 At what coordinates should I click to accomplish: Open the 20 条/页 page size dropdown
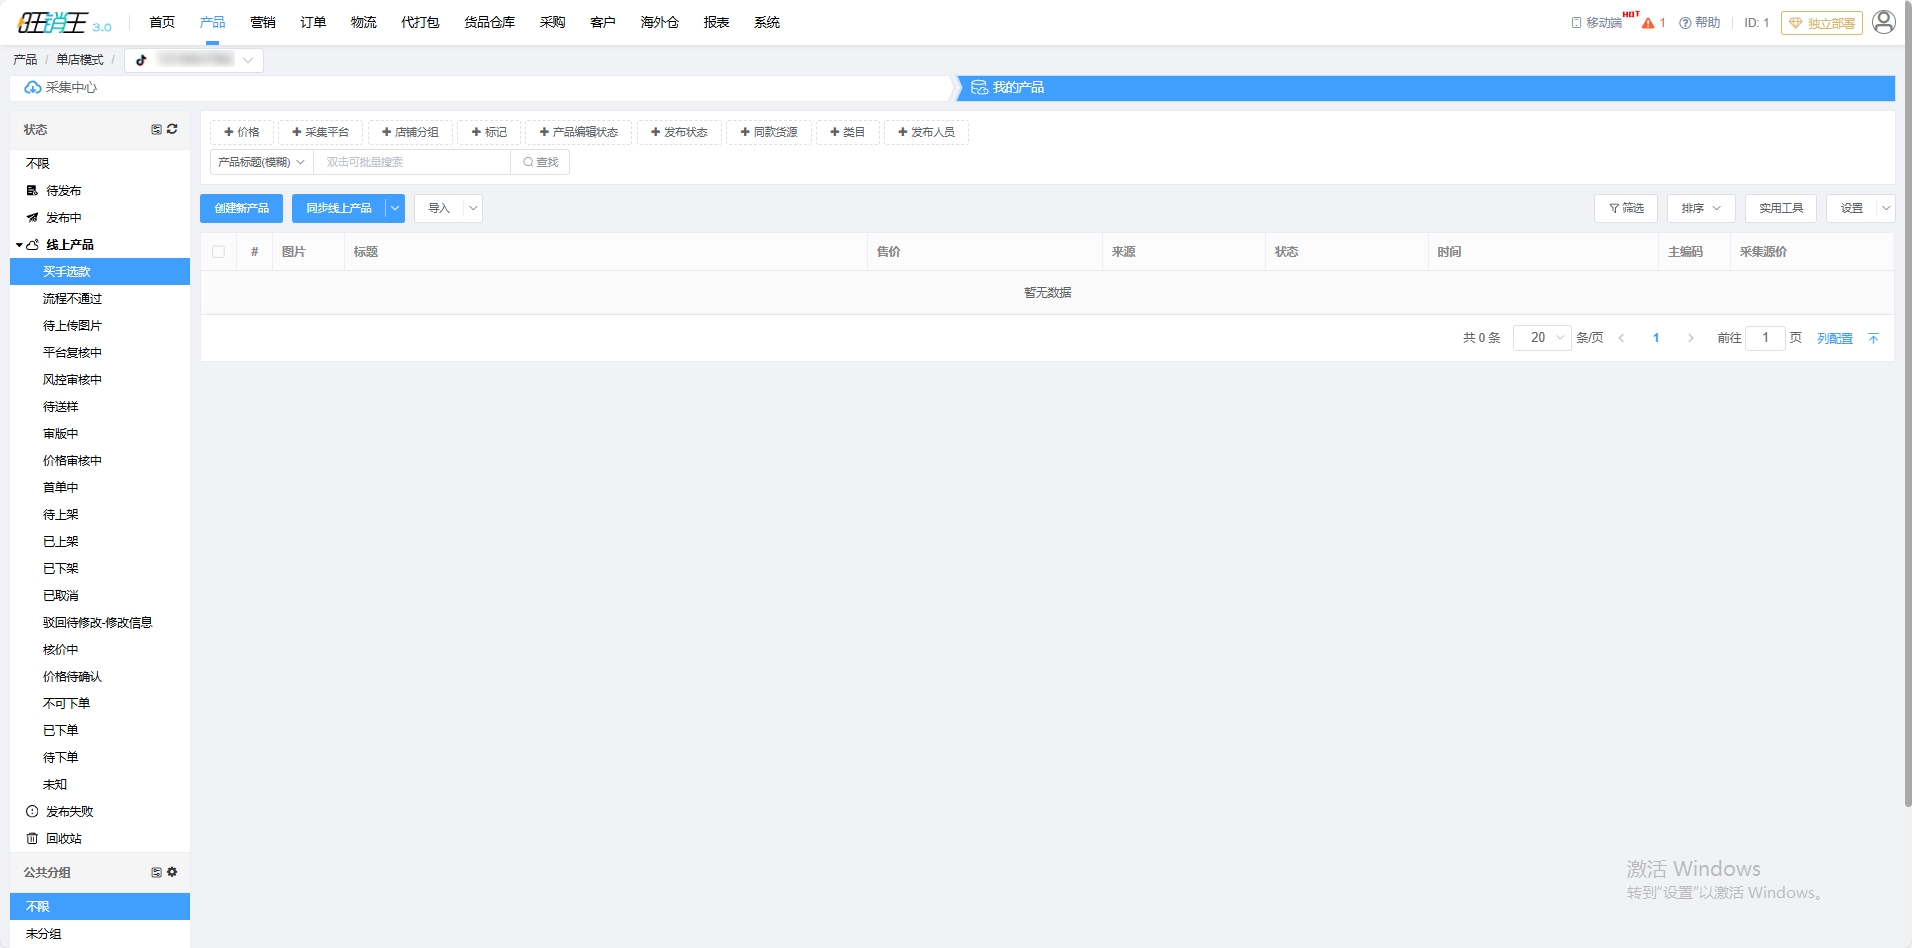click(1542, 338)
